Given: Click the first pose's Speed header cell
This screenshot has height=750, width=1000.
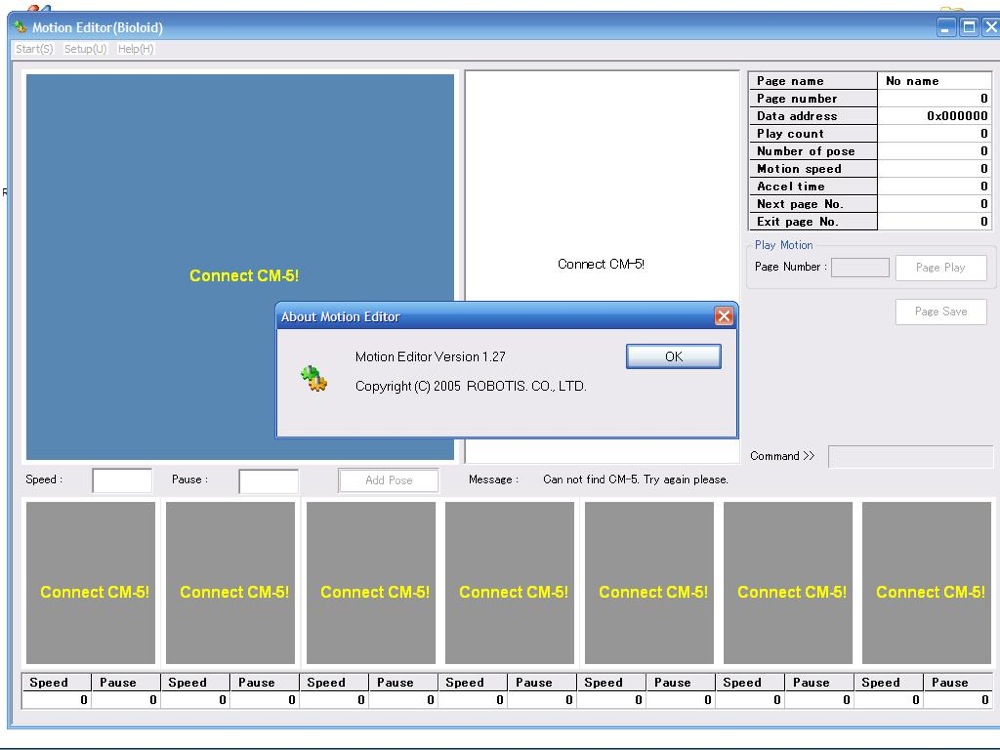Looking at the screenshot, I should [56, 682].
